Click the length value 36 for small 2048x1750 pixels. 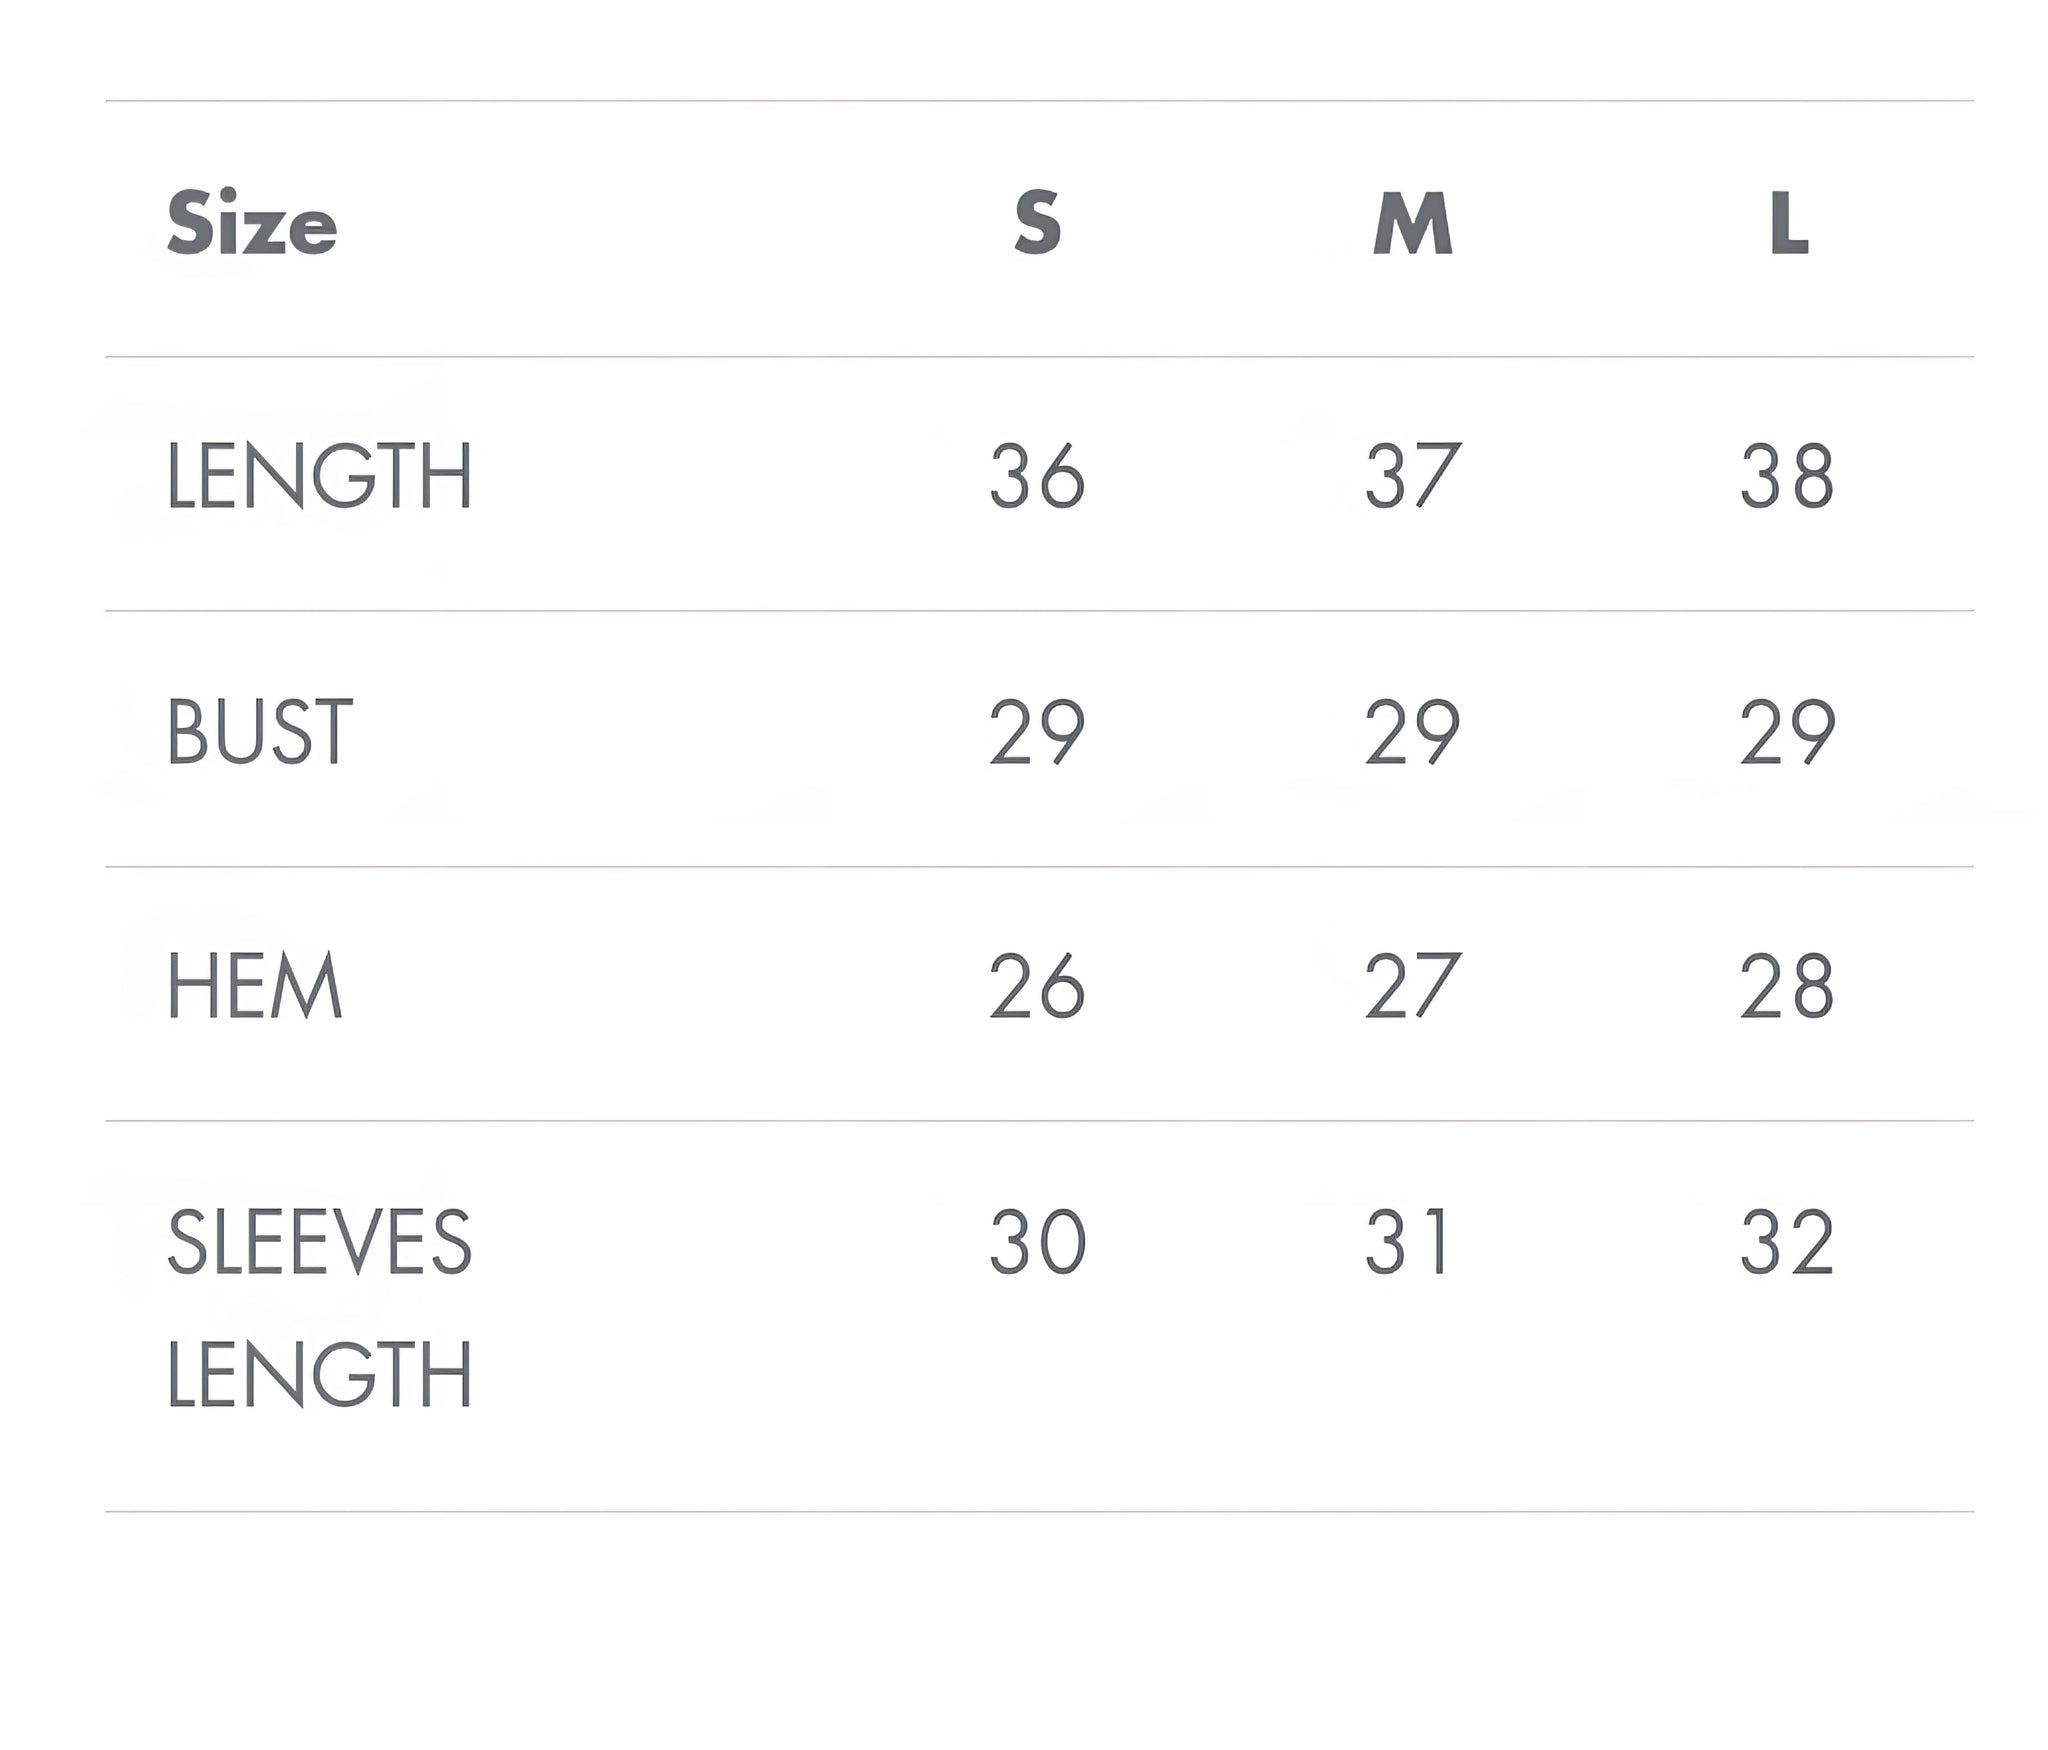tap(1037, 476)
